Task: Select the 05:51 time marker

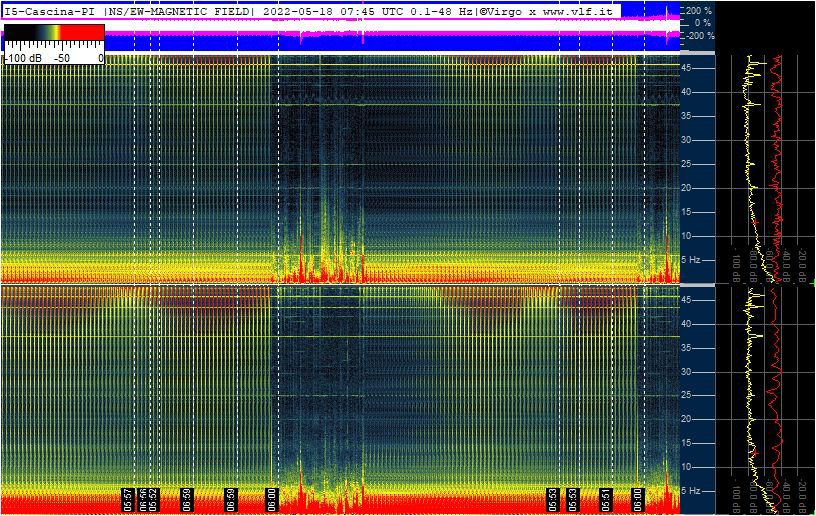Action: tap(606, 499)
